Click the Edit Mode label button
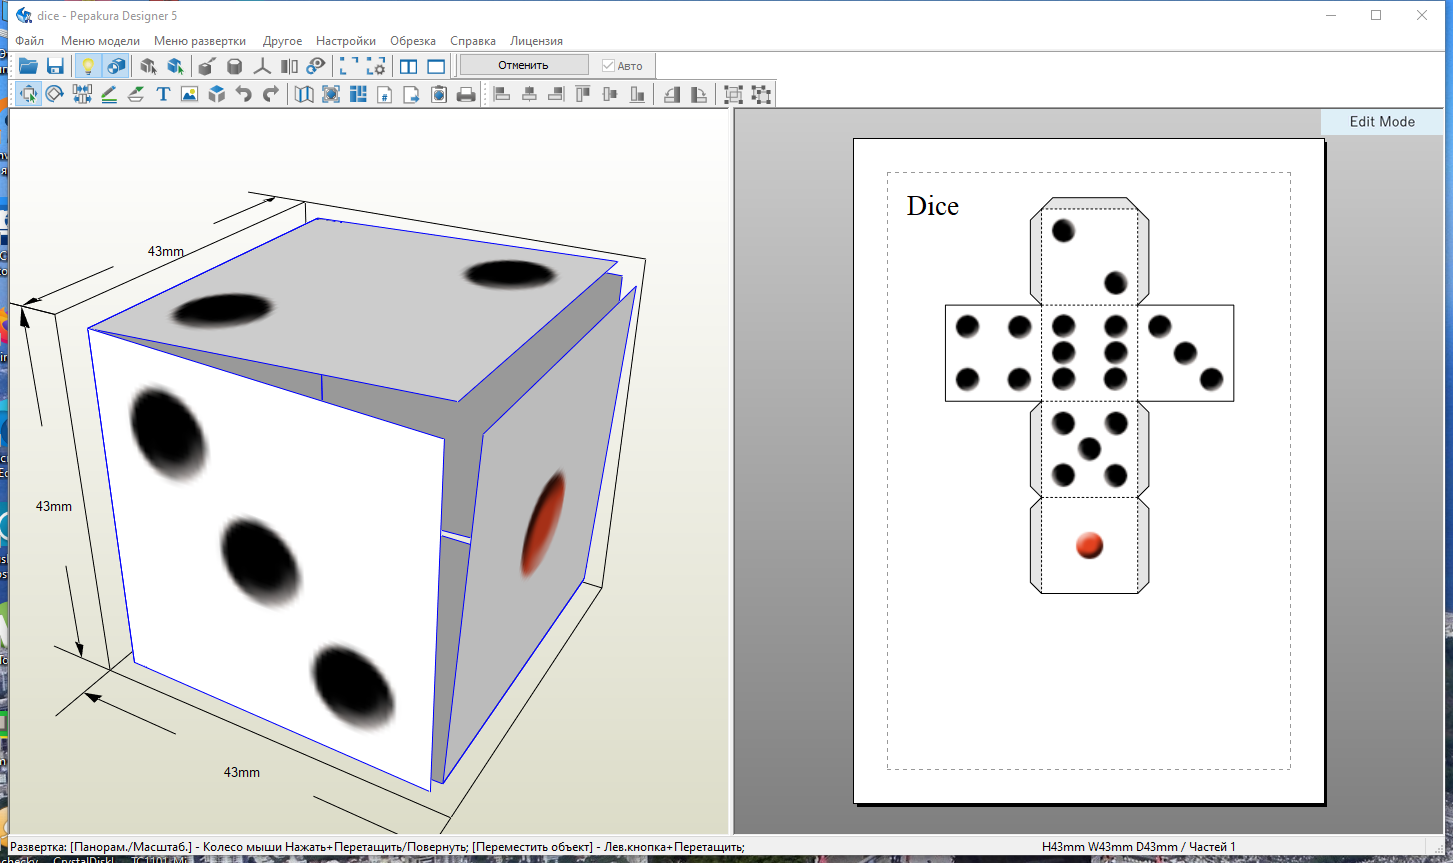Screen dimensions: 1453x863 pos(1382,121)
